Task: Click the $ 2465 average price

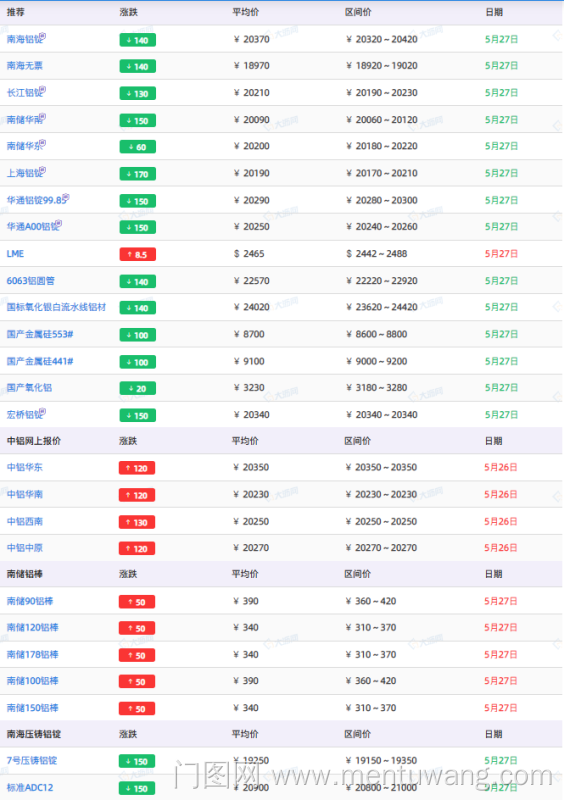Action: point(249,254)
